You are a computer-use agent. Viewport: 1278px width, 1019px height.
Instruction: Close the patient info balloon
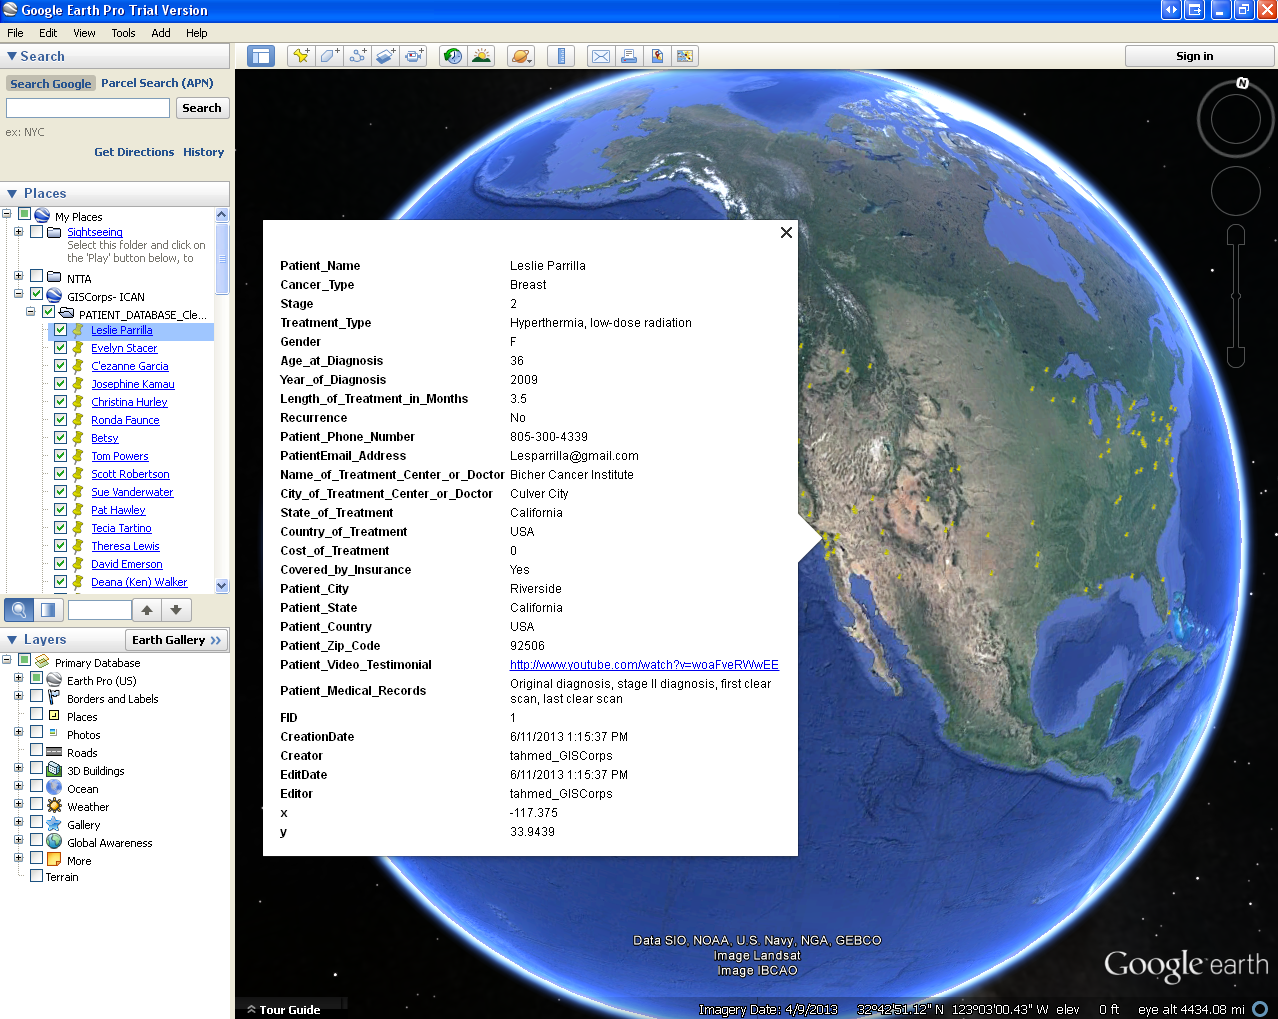tap(786, 232)
